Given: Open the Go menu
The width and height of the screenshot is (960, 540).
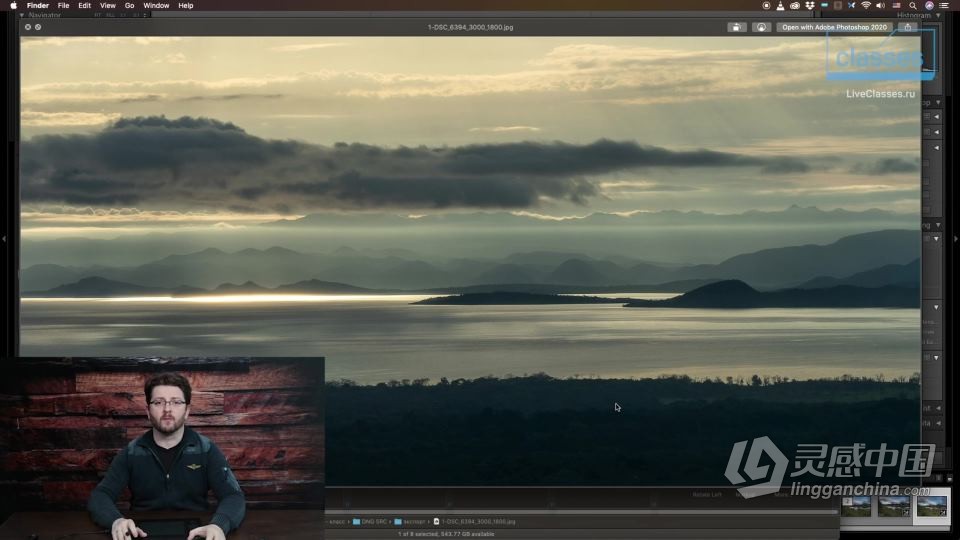Looking at the screenshot, I should point(129,5).
